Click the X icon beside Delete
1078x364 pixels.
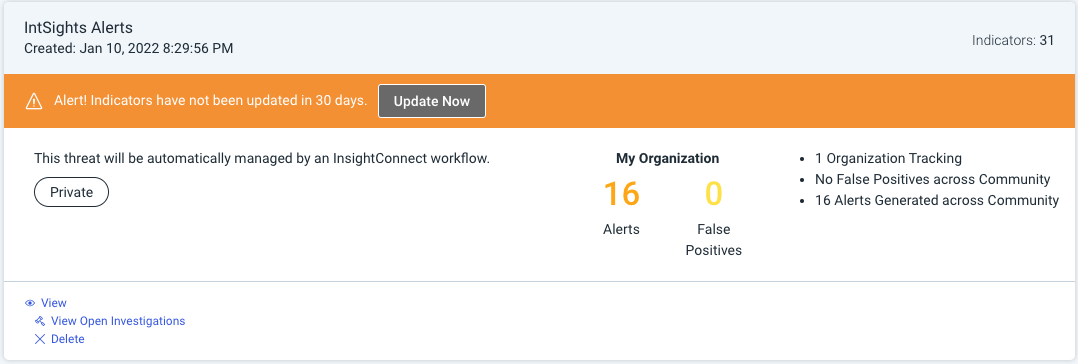click(39, 339)
